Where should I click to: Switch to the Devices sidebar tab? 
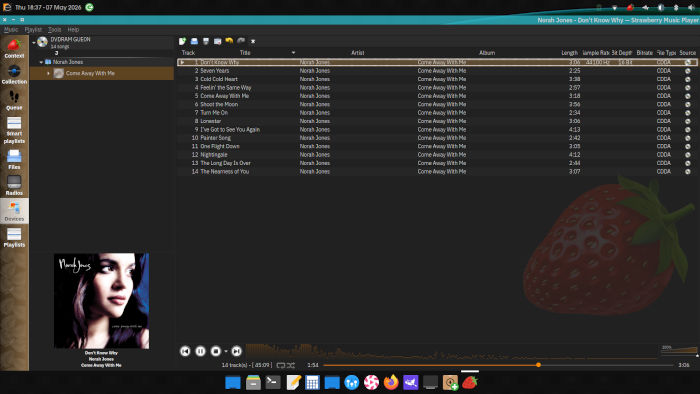click(14, 212)
